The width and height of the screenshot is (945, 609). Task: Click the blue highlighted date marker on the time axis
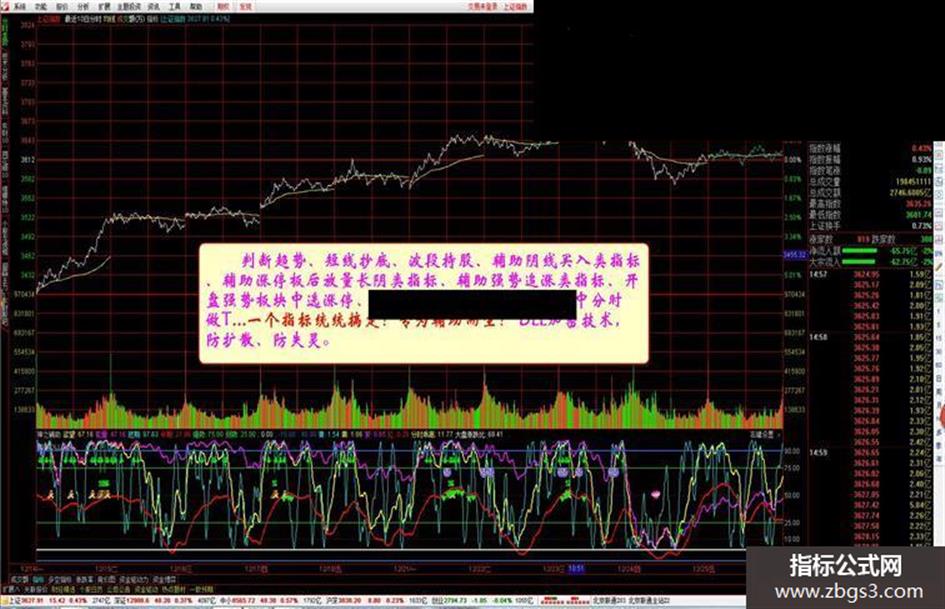576,568
